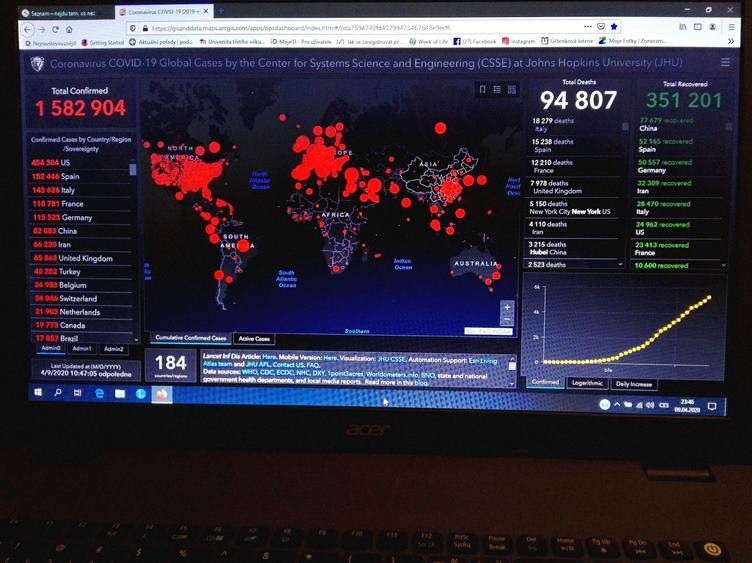Screen dimensions: 752x563
Task: Toggle the blue bookmark star
Action: 613,26
